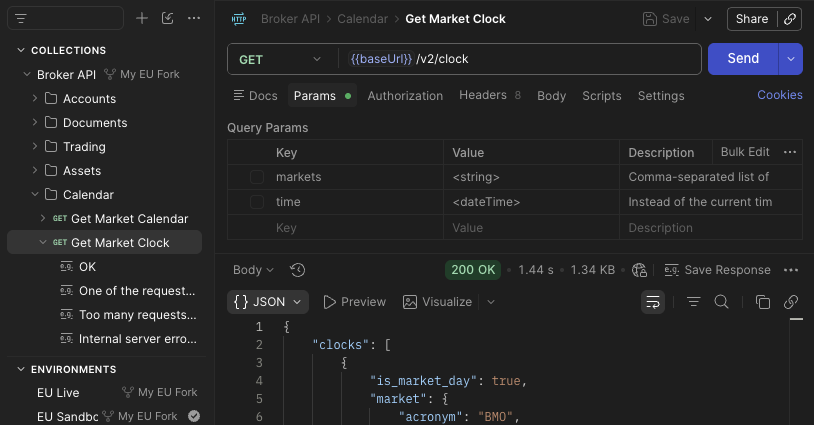Screen dimensions: 814x425
Task: Switch to the Authorization tab
Action: [x=405, y=95]
